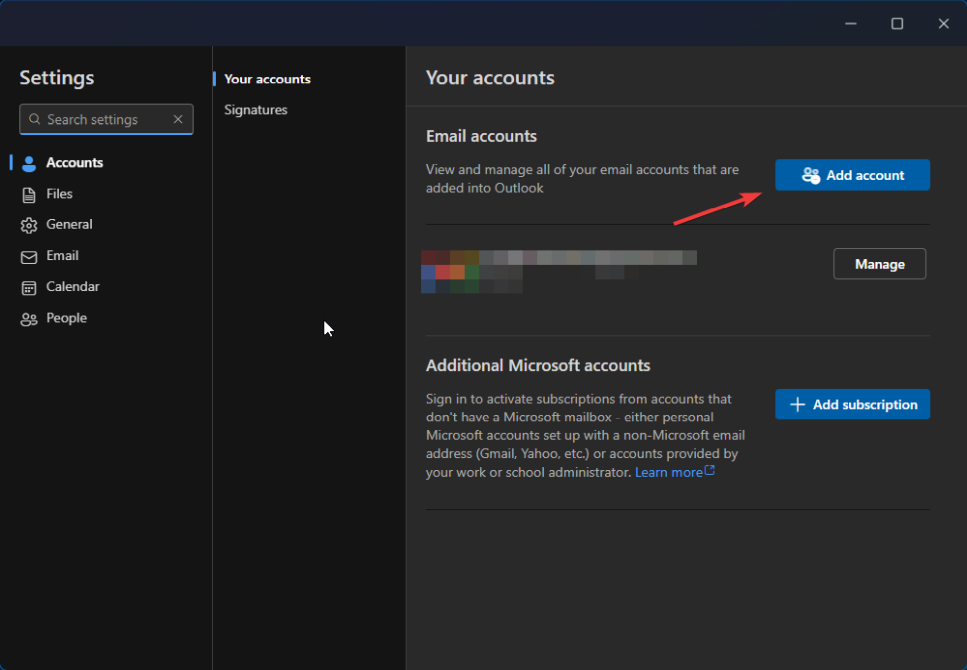This screenshot has height=670, width=967.
Task: Open the Learn more link
Action: [x=669, y=473]
